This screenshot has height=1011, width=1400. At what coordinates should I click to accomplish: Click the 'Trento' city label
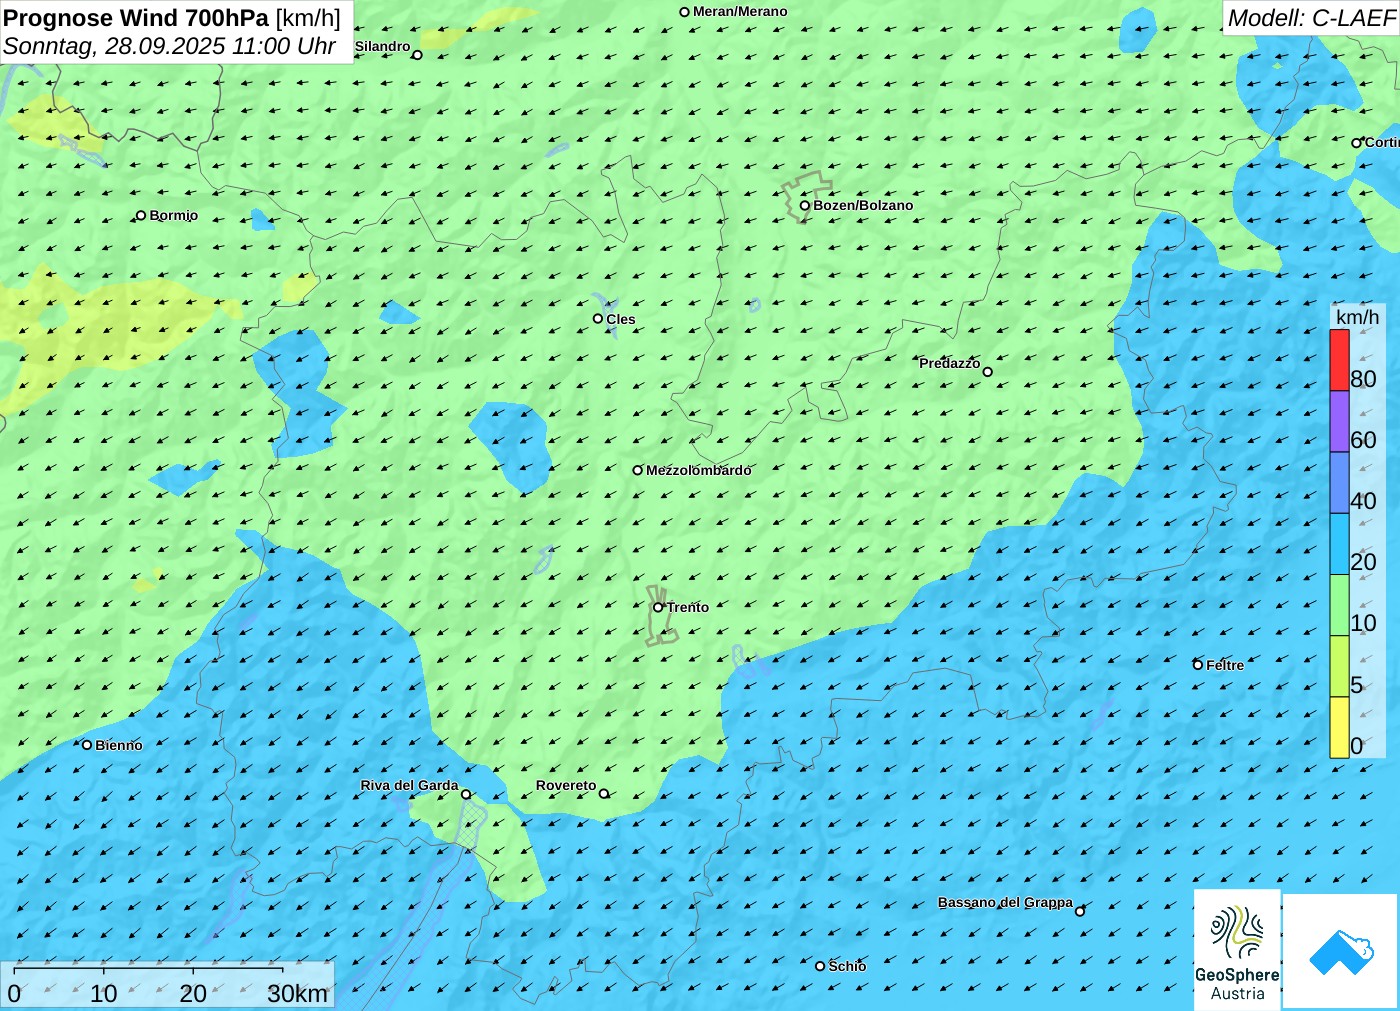(x=688, y=607)
